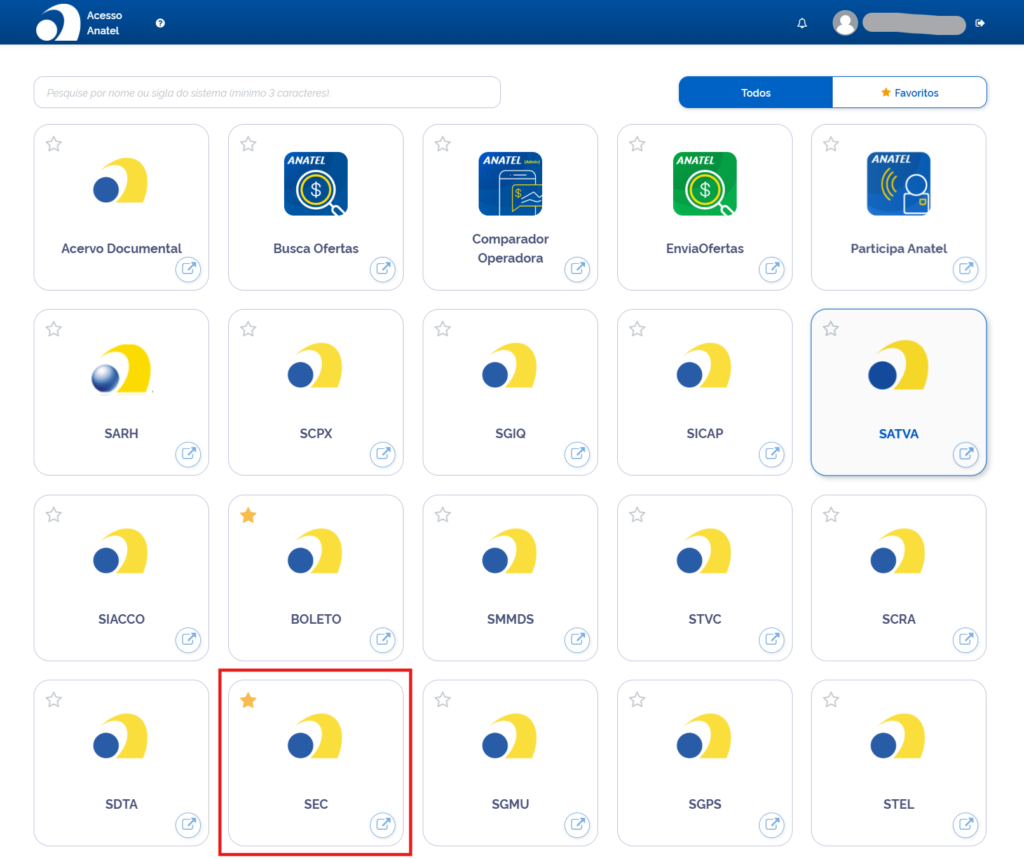Open the SATVA card label
Viewport: 1024px width, 859px height.
coord(899,434)
